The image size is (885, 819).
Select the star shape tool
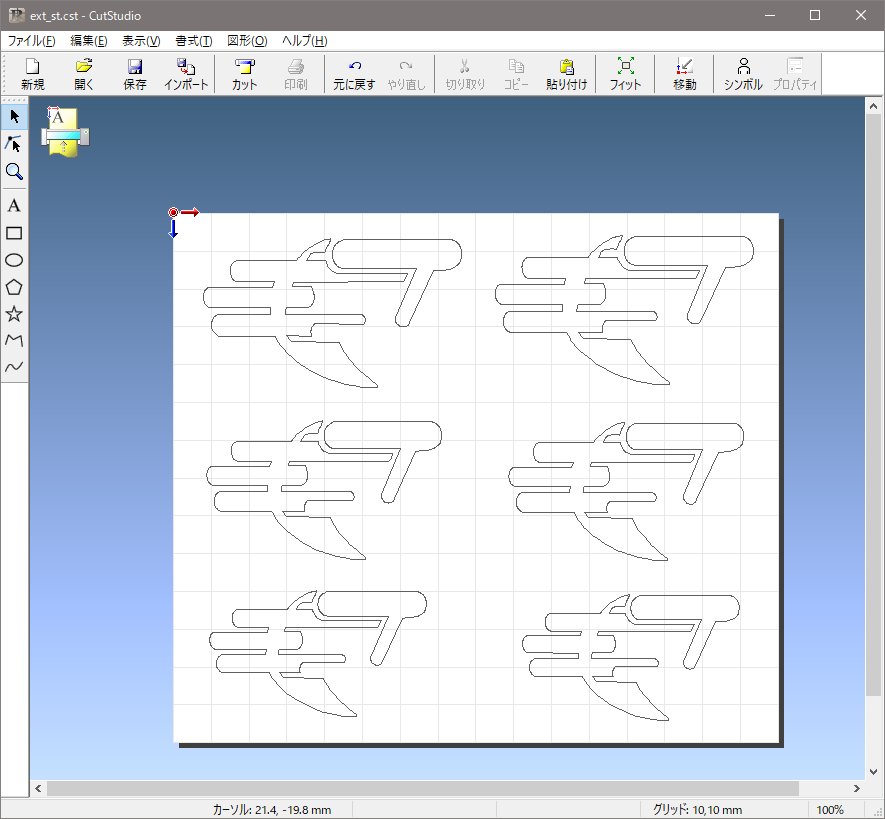[14, 314]
